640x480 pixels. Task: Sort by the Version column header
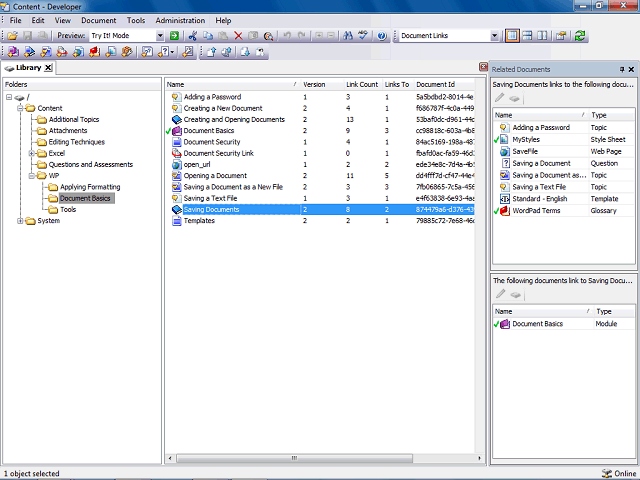(x=322, y=84)
